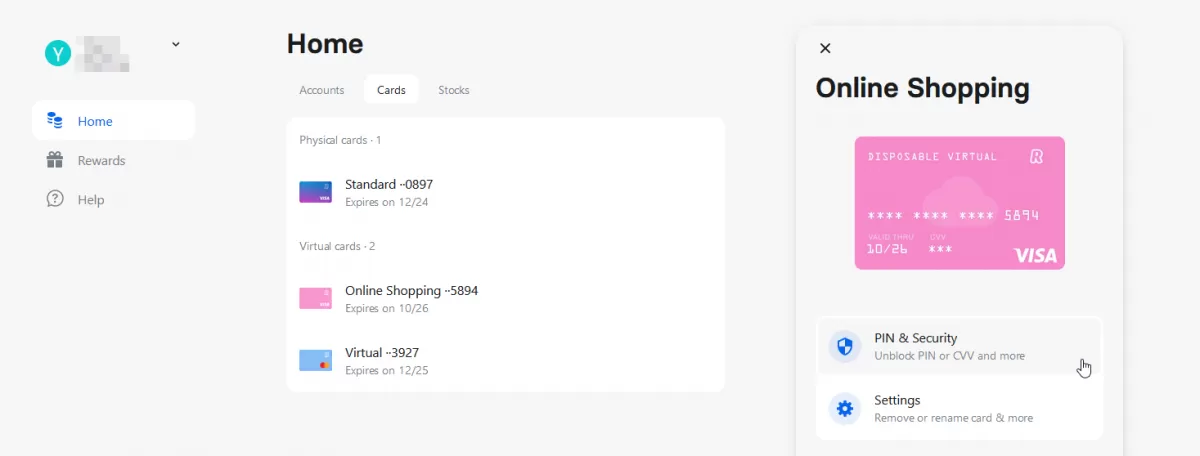Screen dimensions: 1200x456
Task: Click the large pink disposable virtual card
Action: tap(960, 203)
